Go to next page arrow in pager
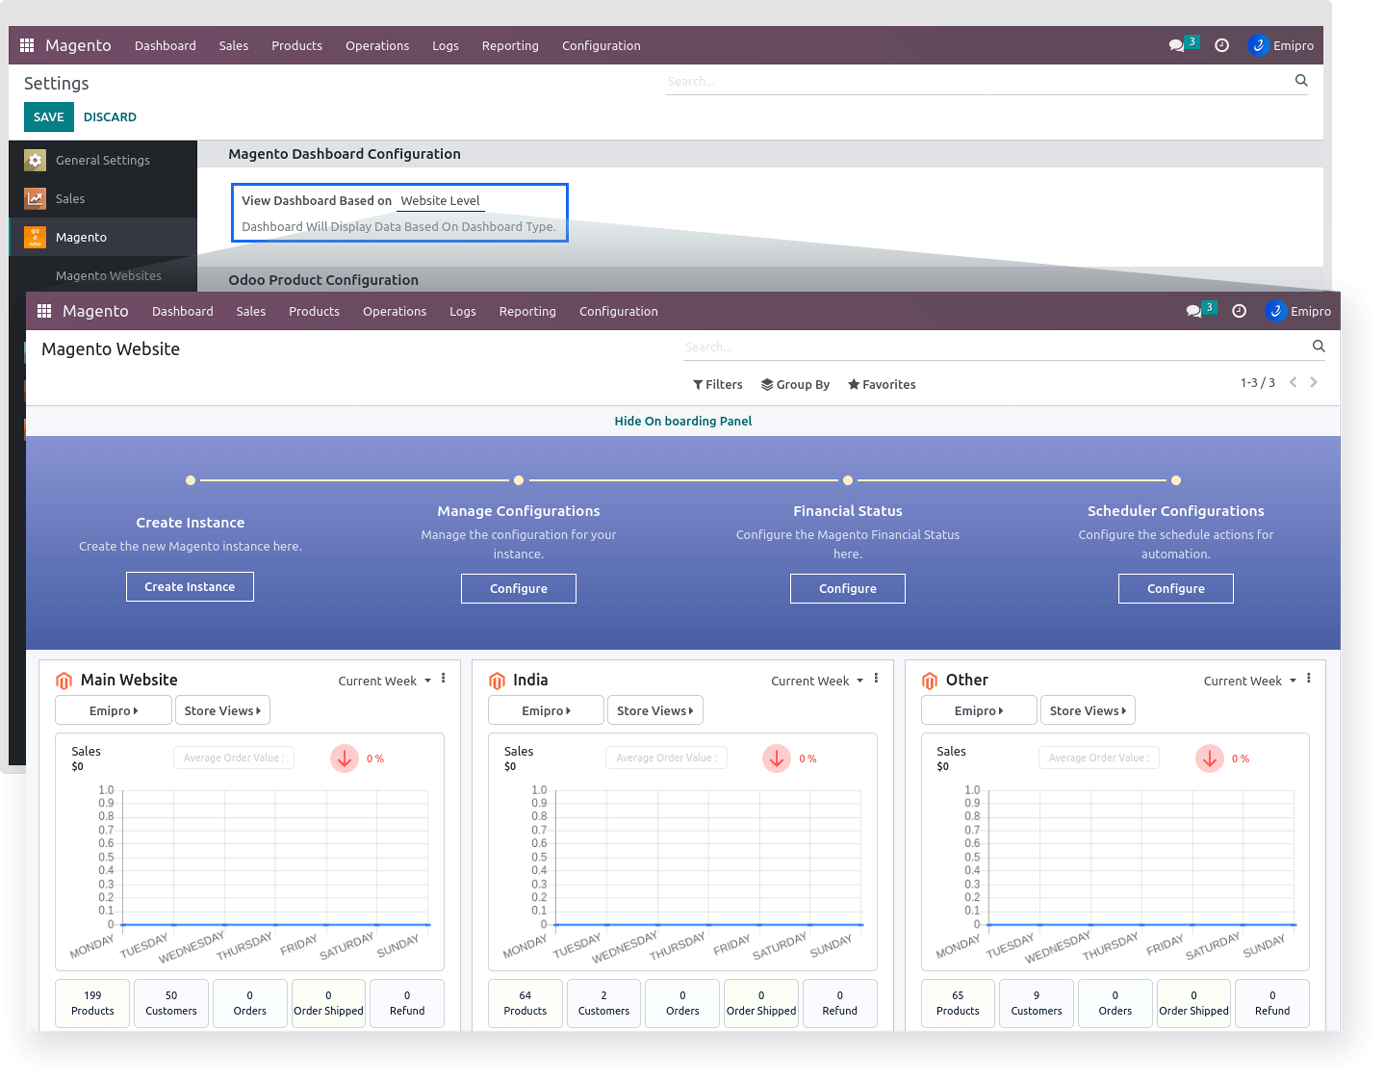 (x=1314, y=382)
